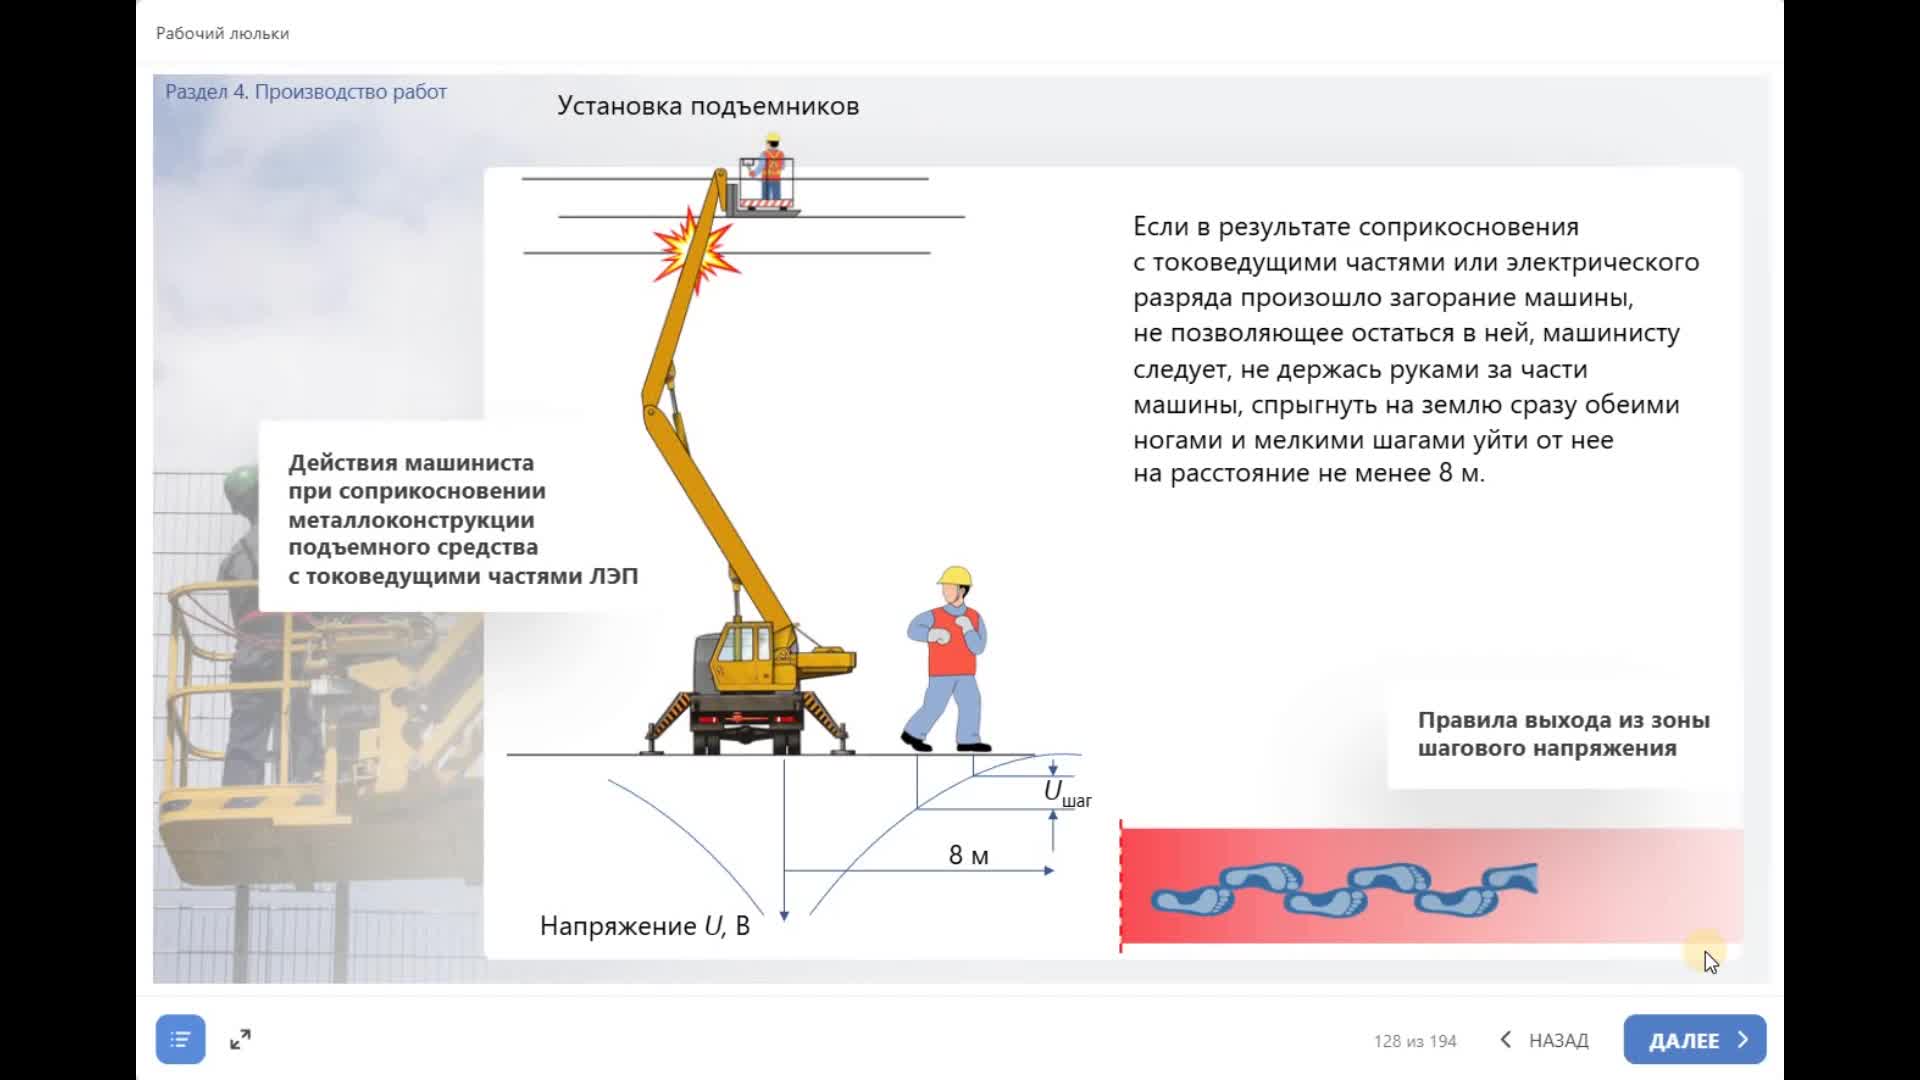Click the back chevron next to НАЗАД

coord(1506,1040)
